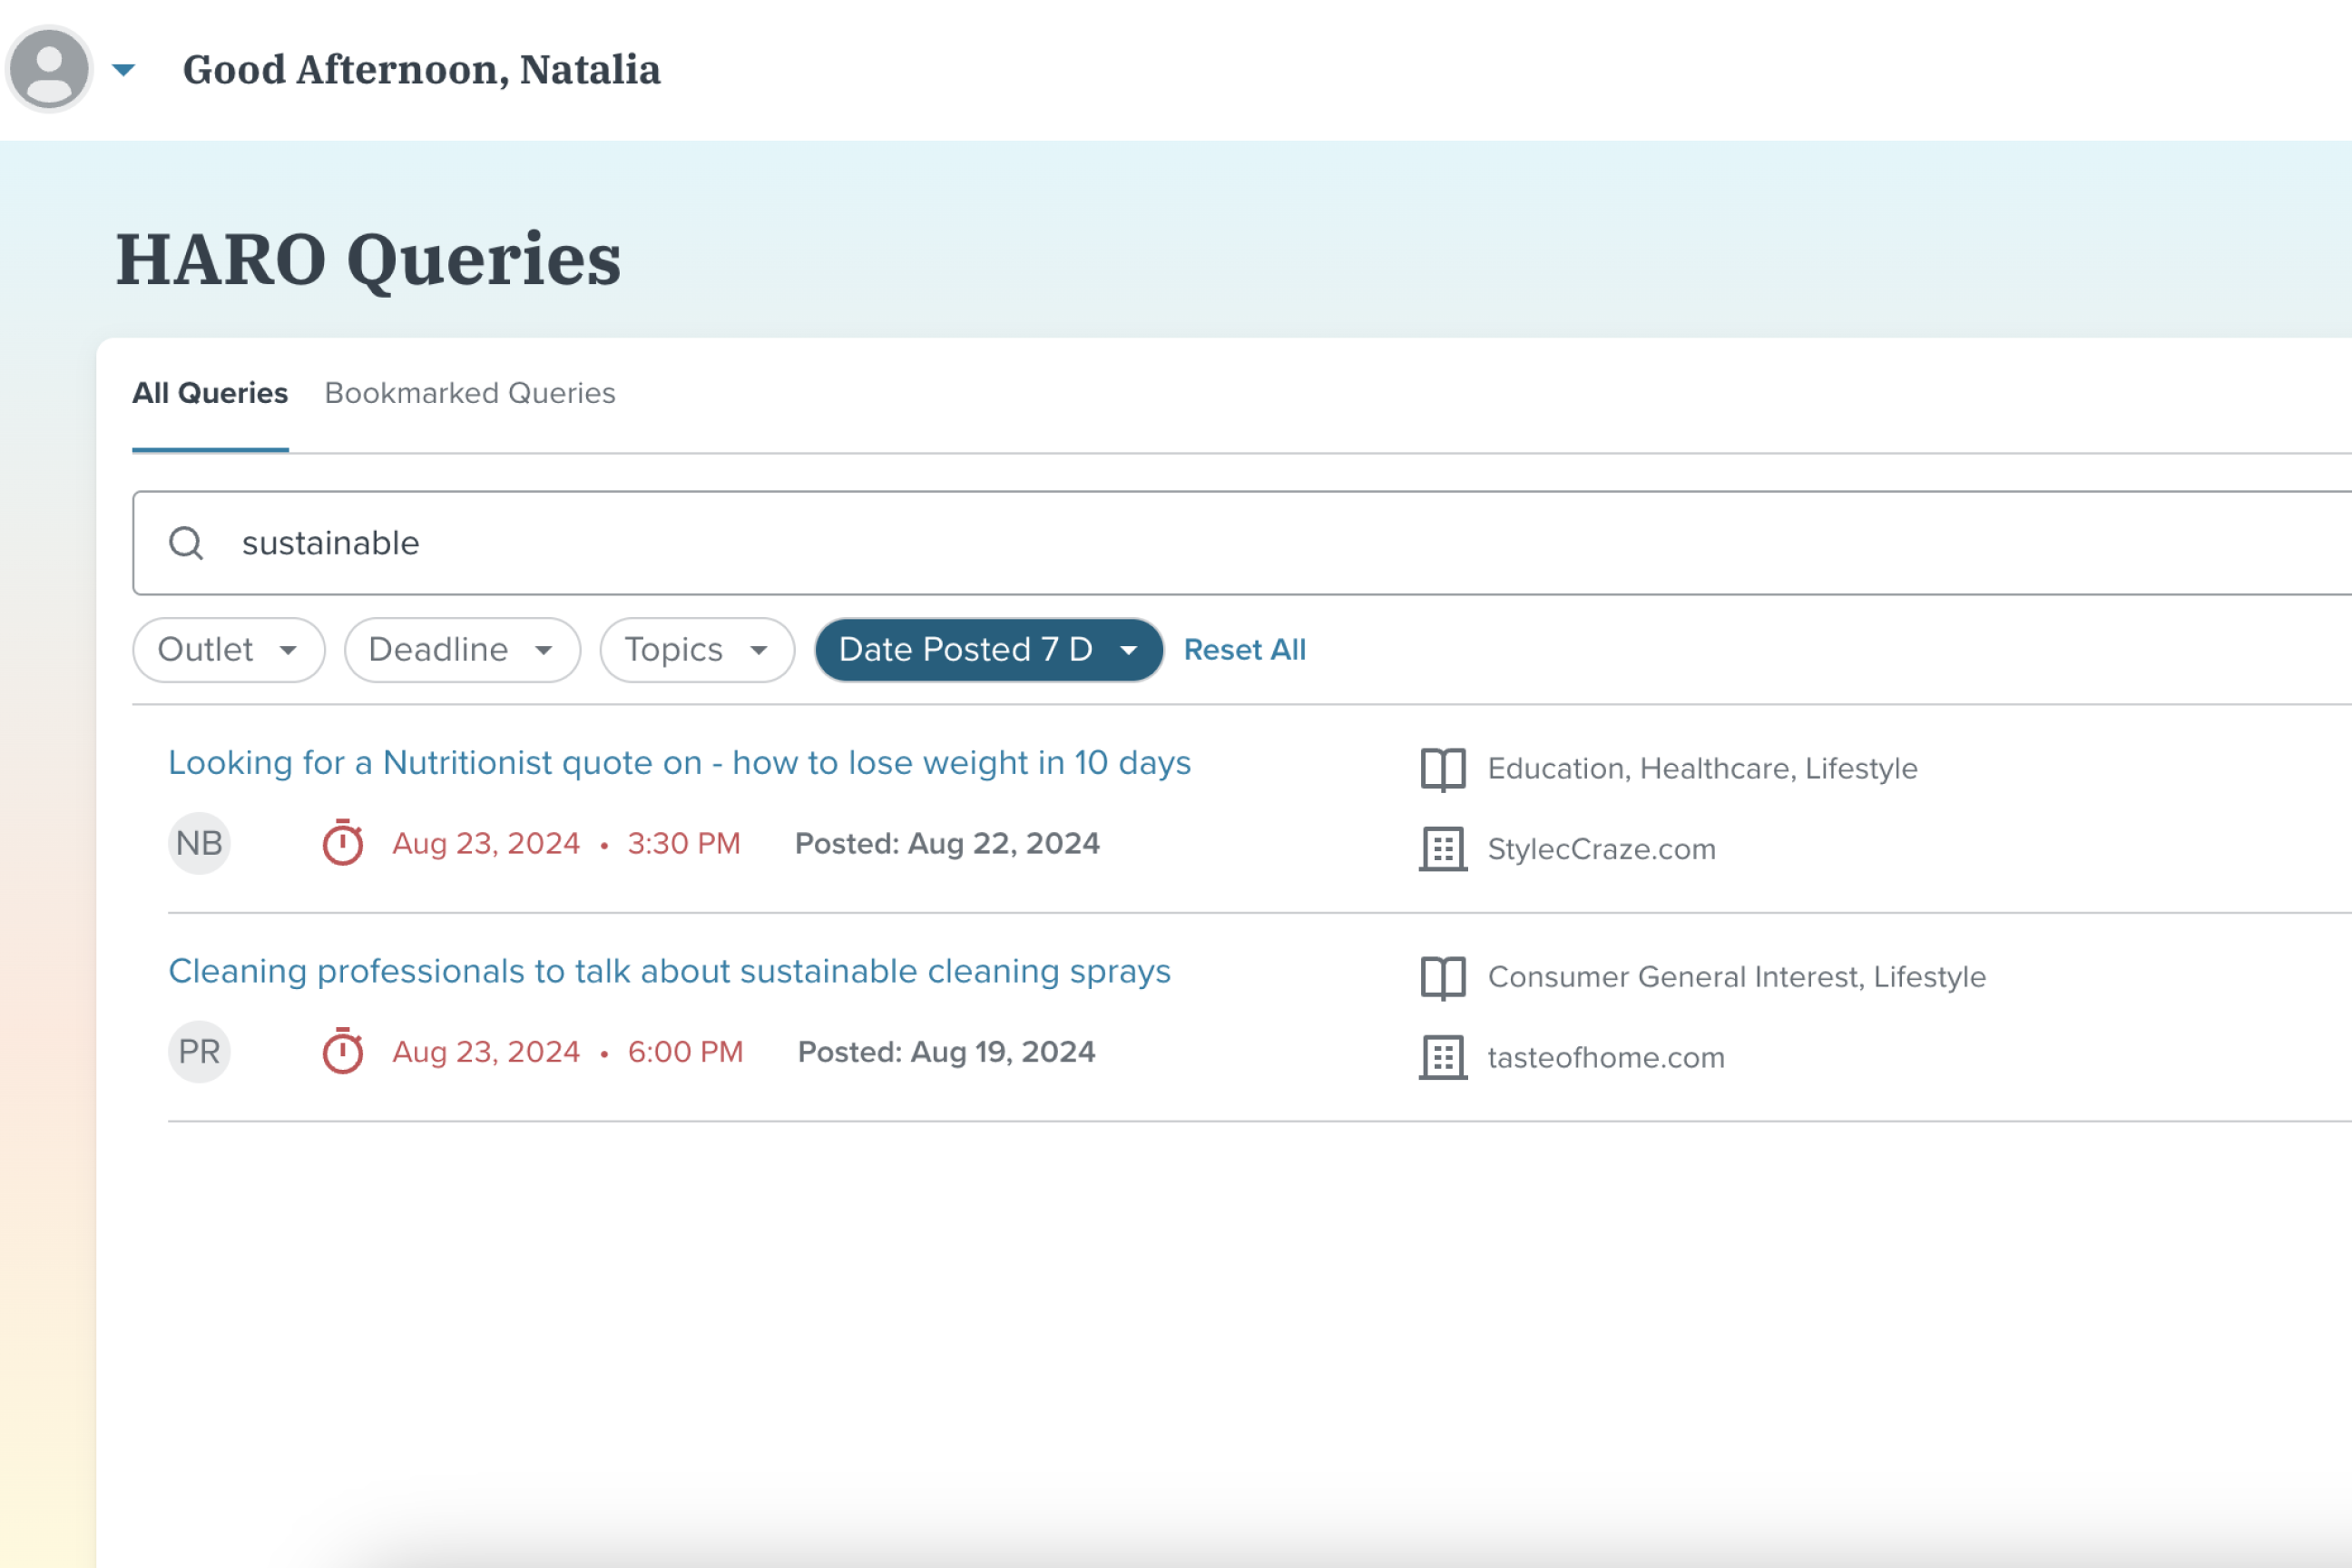Open the sustainable cleaning sprays query
The image size is (2352, 1568).
670,971
